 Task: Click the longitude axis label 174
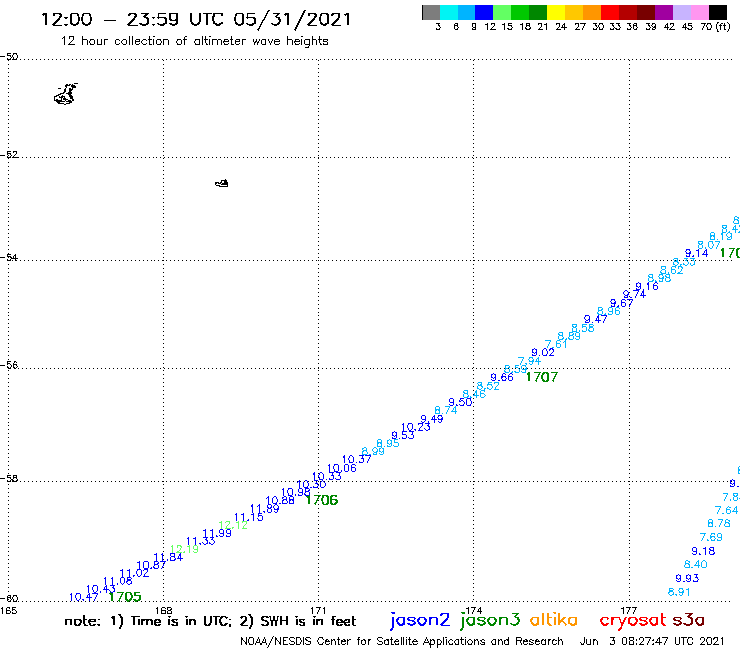click(473, 611)
